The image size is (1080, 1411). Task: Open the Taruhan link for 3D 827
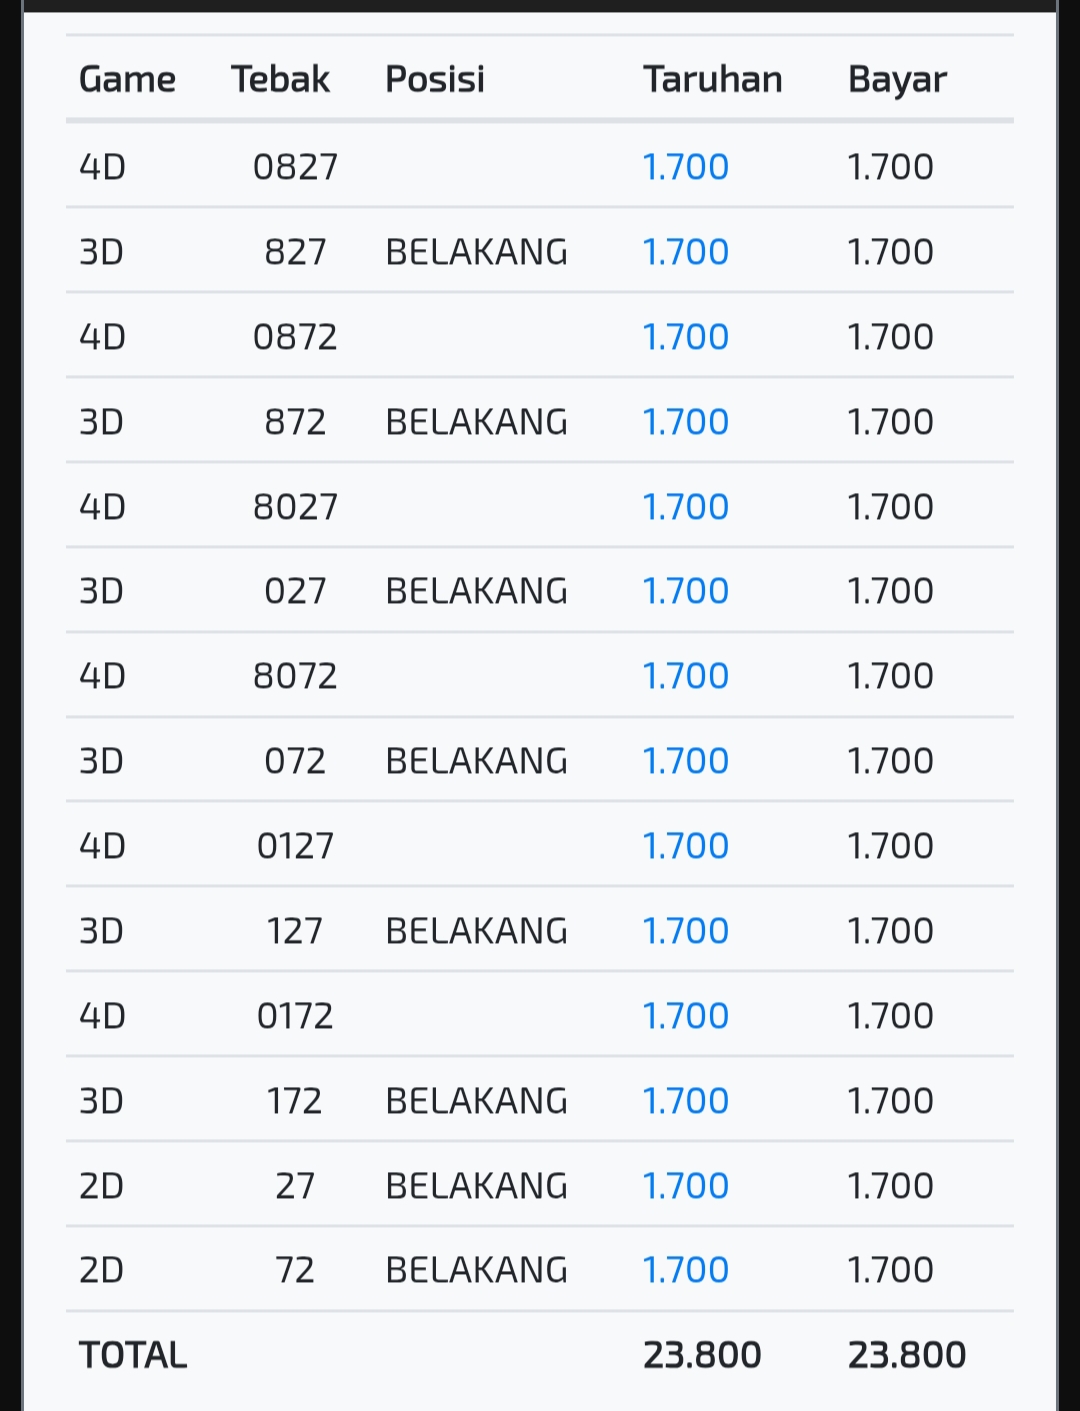[685, 252]
